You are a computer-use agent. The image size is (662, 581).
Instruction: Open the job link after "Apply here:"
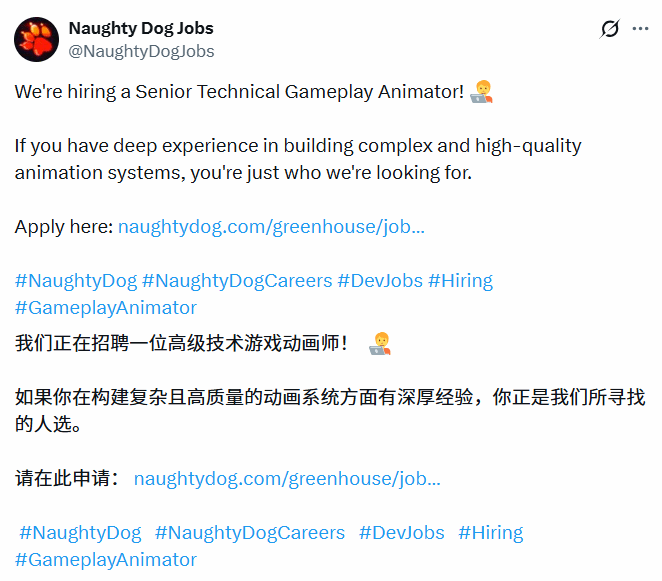coord(271,227)
